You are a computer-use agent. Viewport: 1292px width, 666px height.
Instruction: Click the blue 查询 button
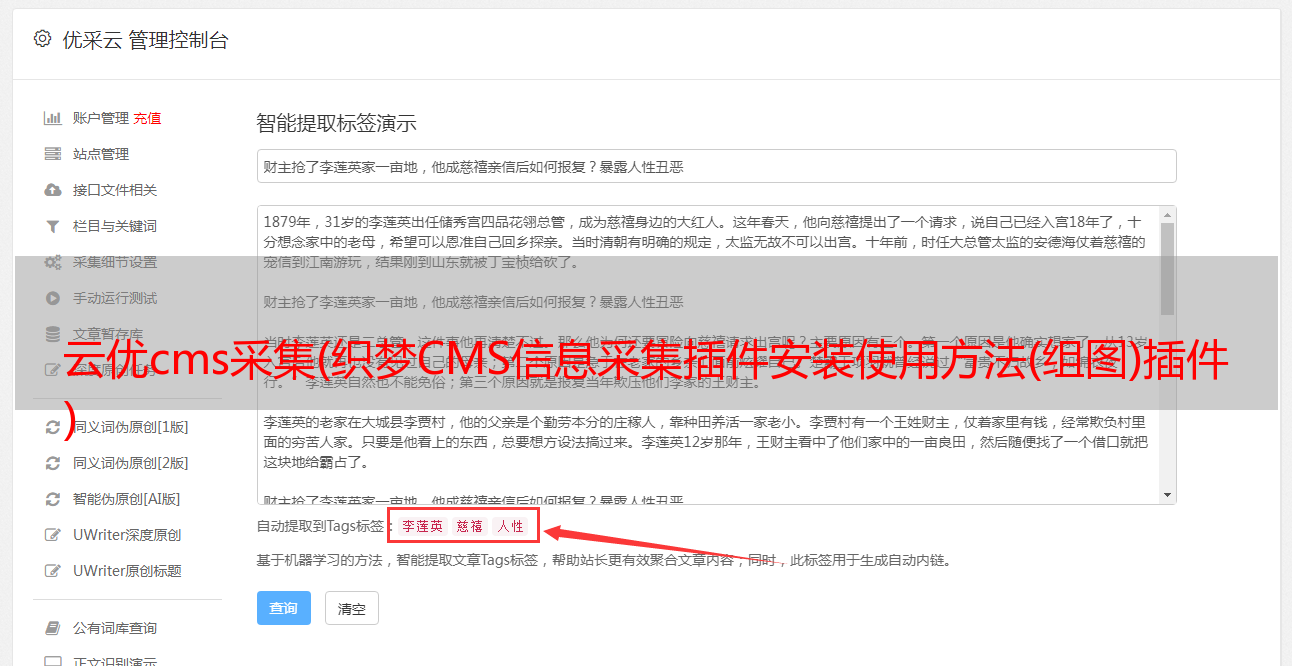click(284, 608)
